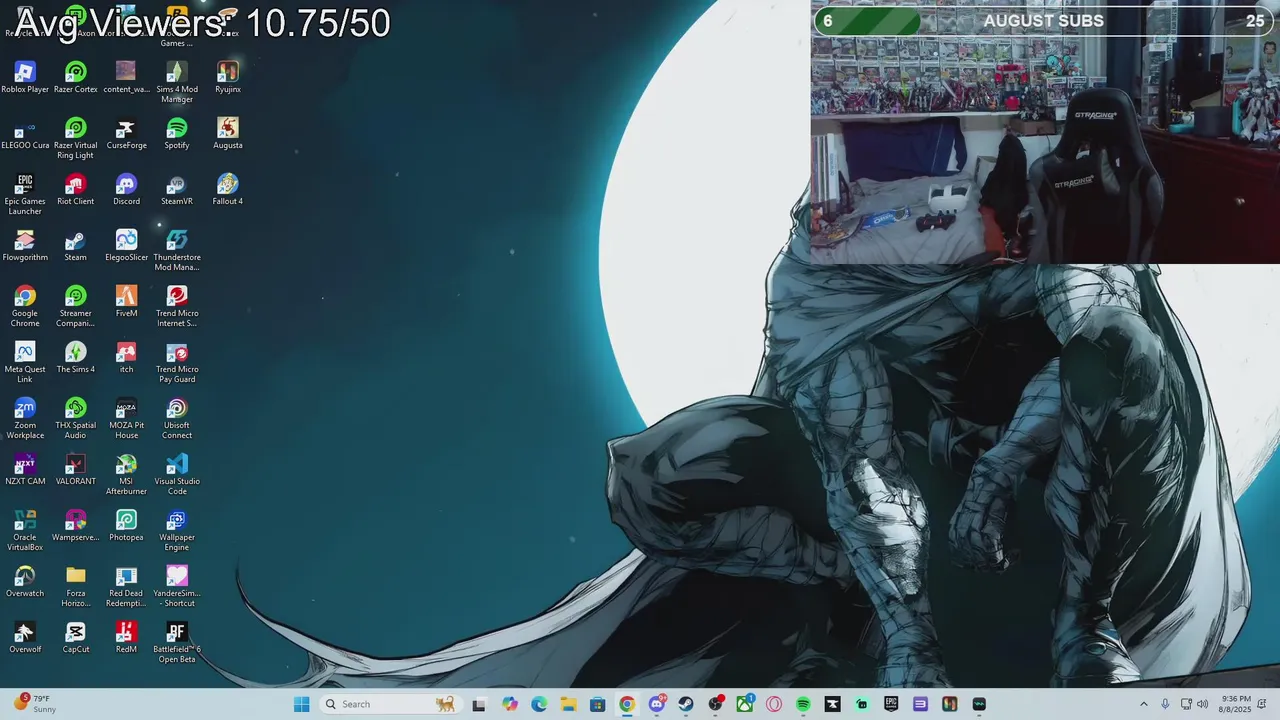Launch Copilot from the taskbar

[510, 704]
